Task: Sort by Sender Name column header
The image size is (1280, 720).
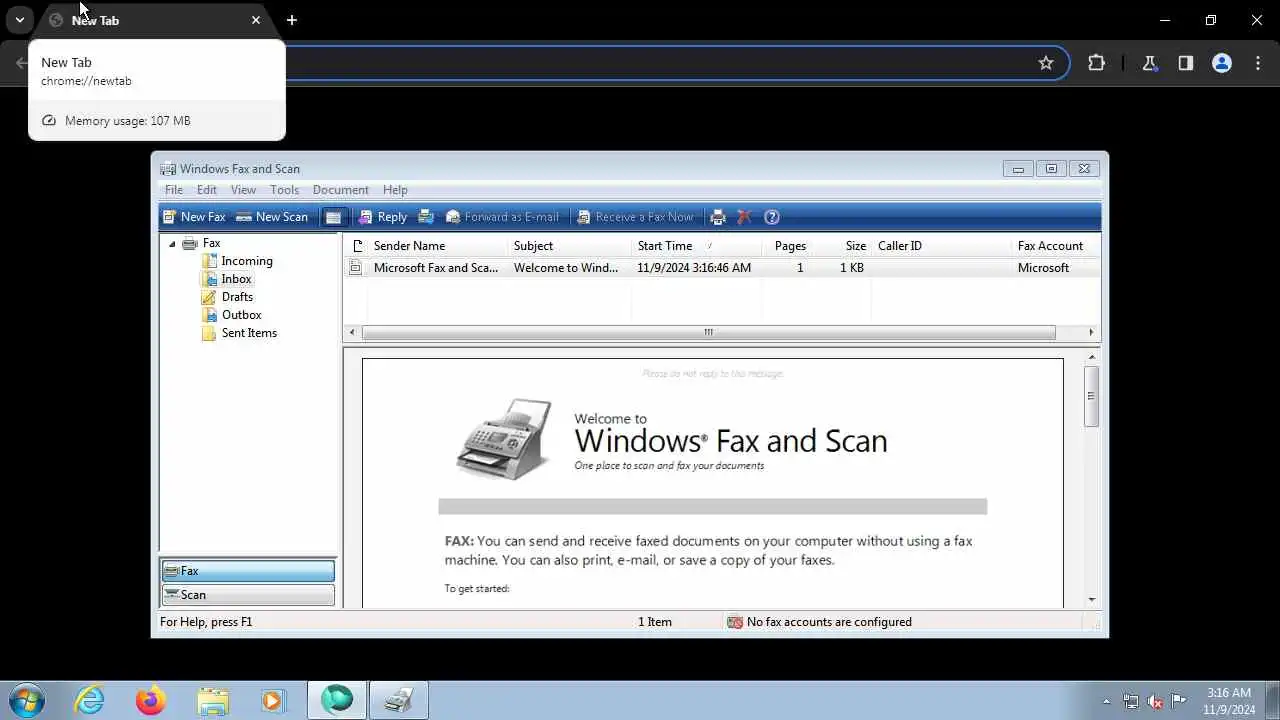Action: (437, 246)
